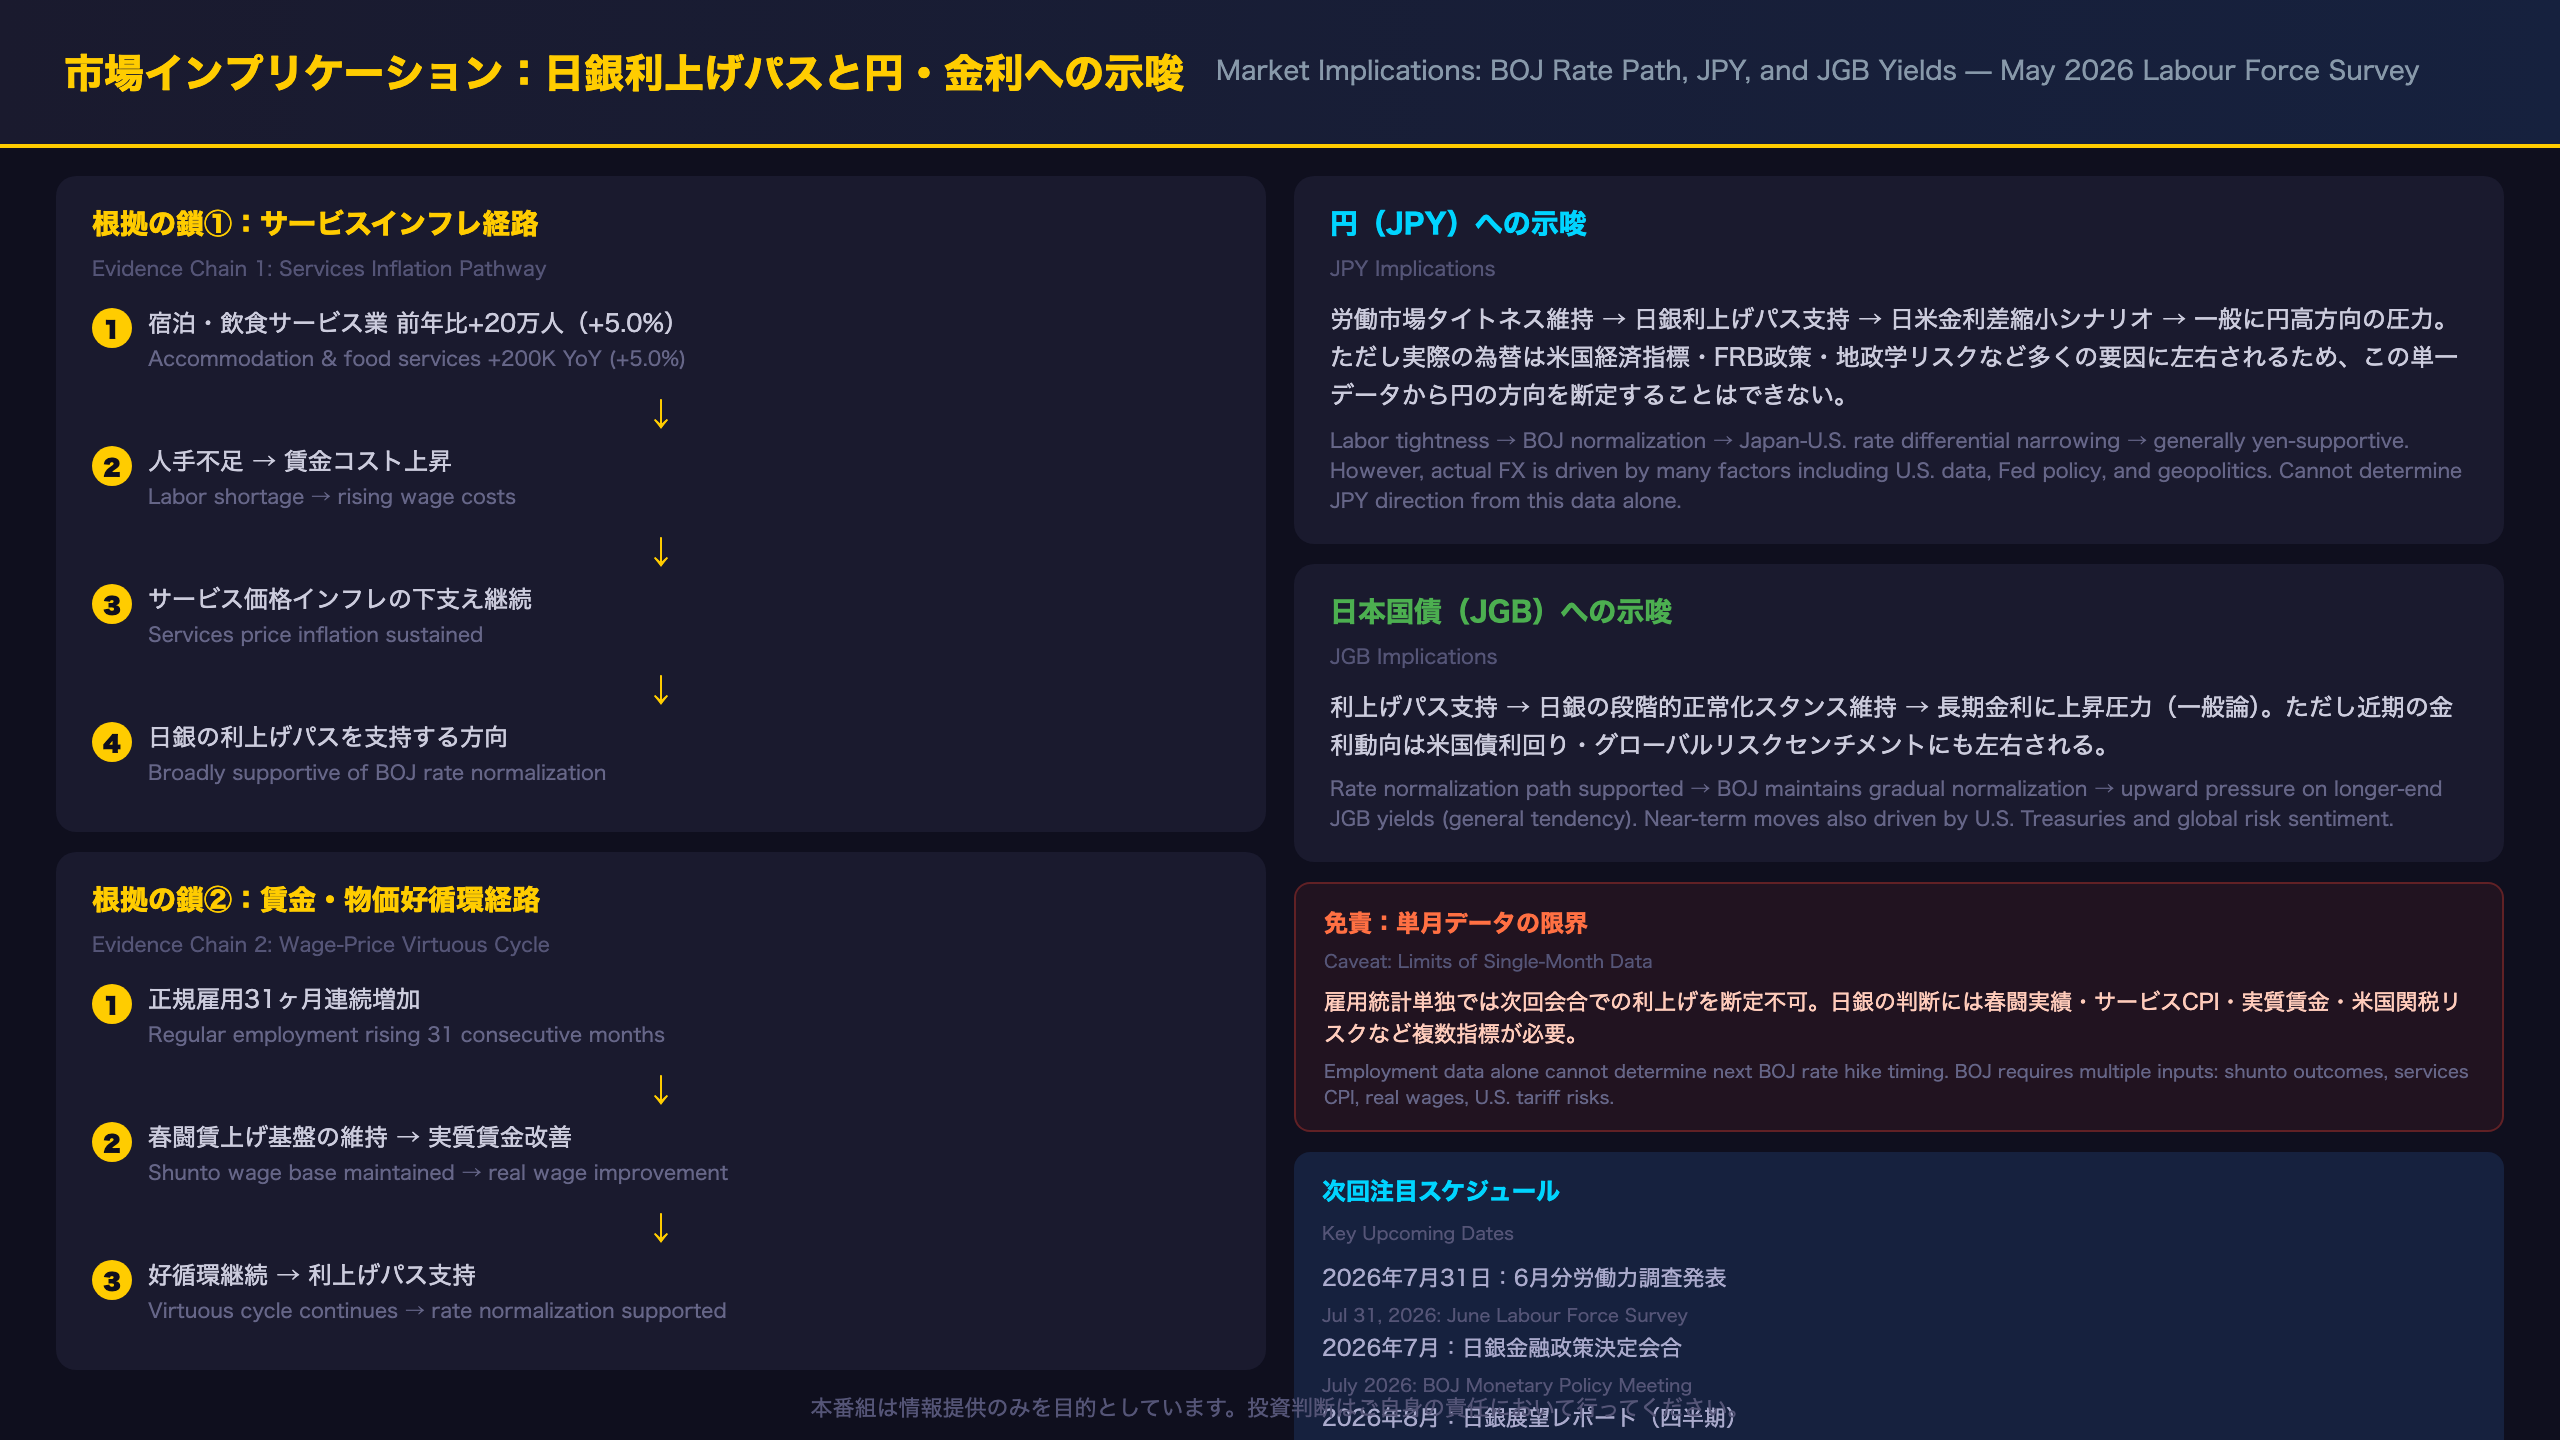Viewport: 2560px width, 1440px height.
Task: Click the English subtitle Market Implications: BOJ Rate Path
Action: tap(1817, 71)
